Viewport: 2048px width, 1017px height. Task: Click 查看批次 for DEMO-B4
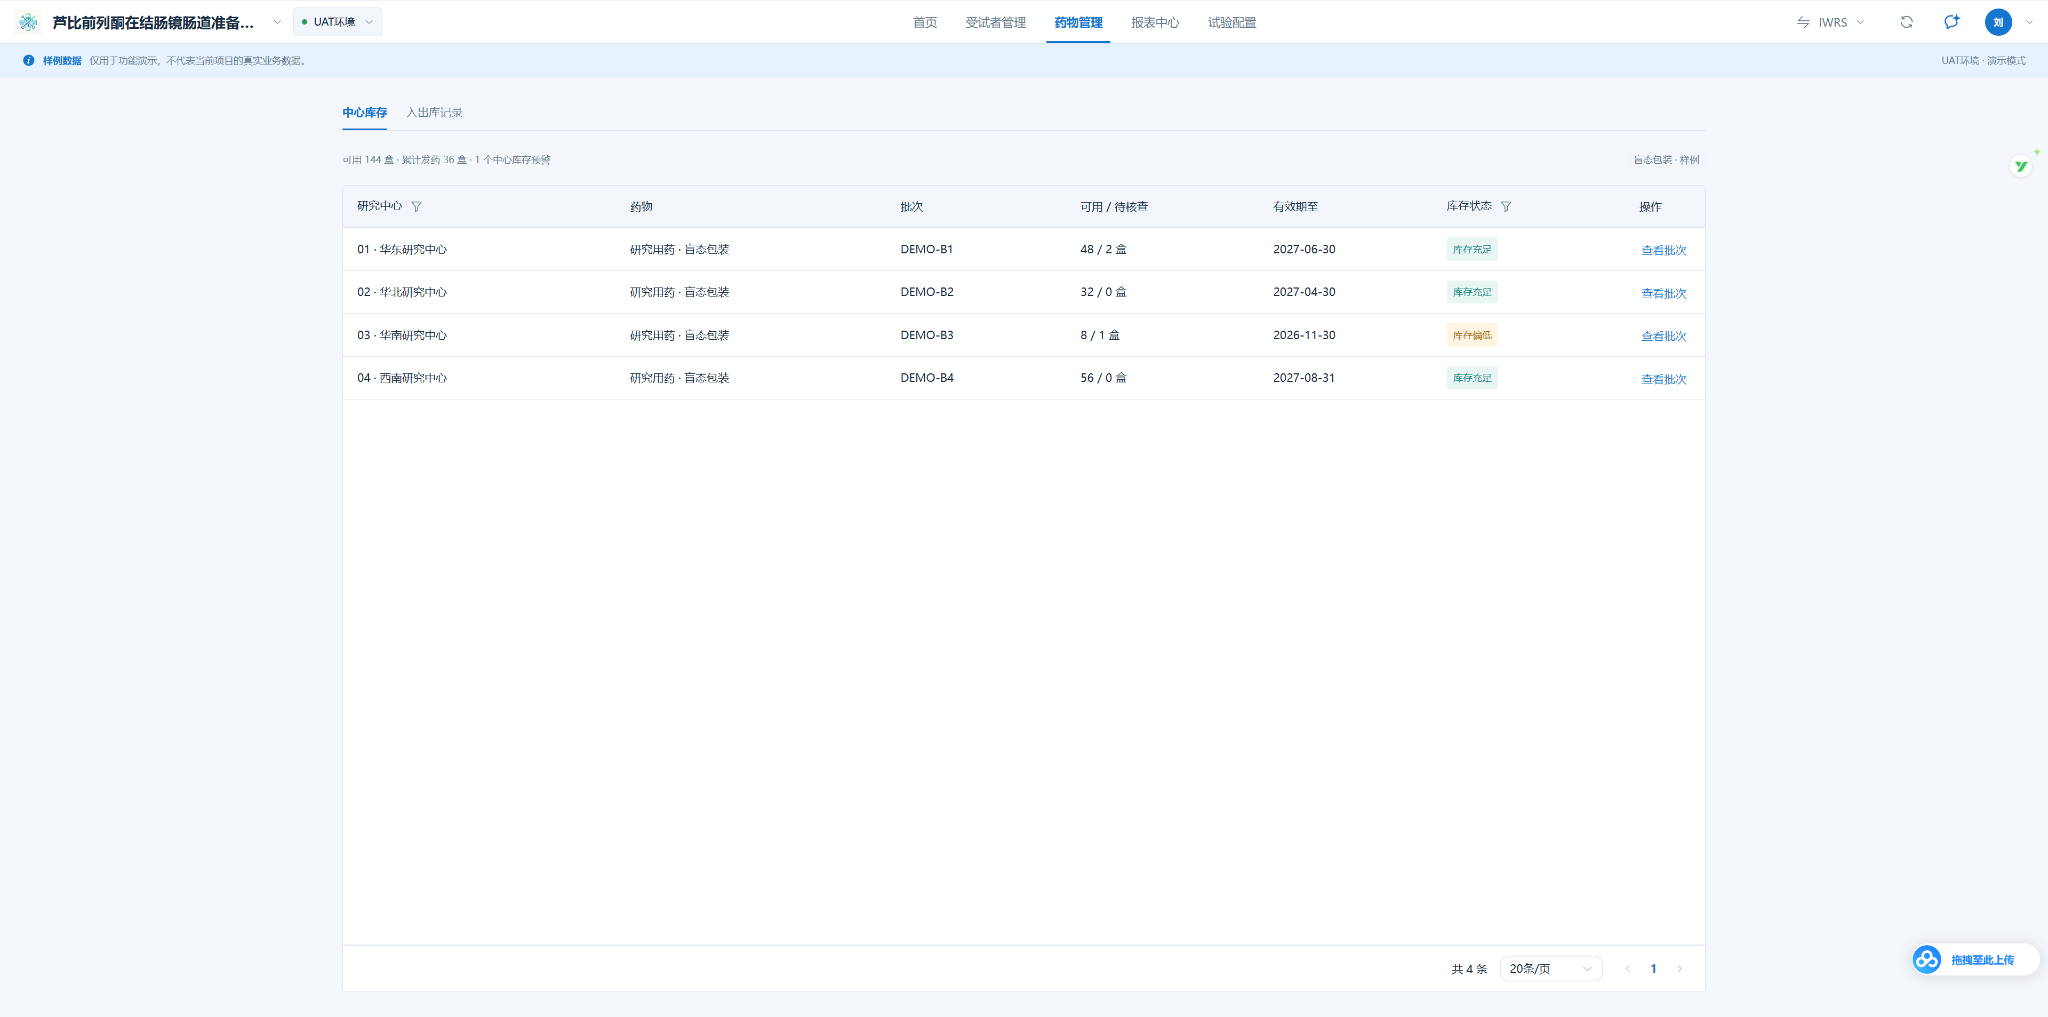[x=1664, y=379]
